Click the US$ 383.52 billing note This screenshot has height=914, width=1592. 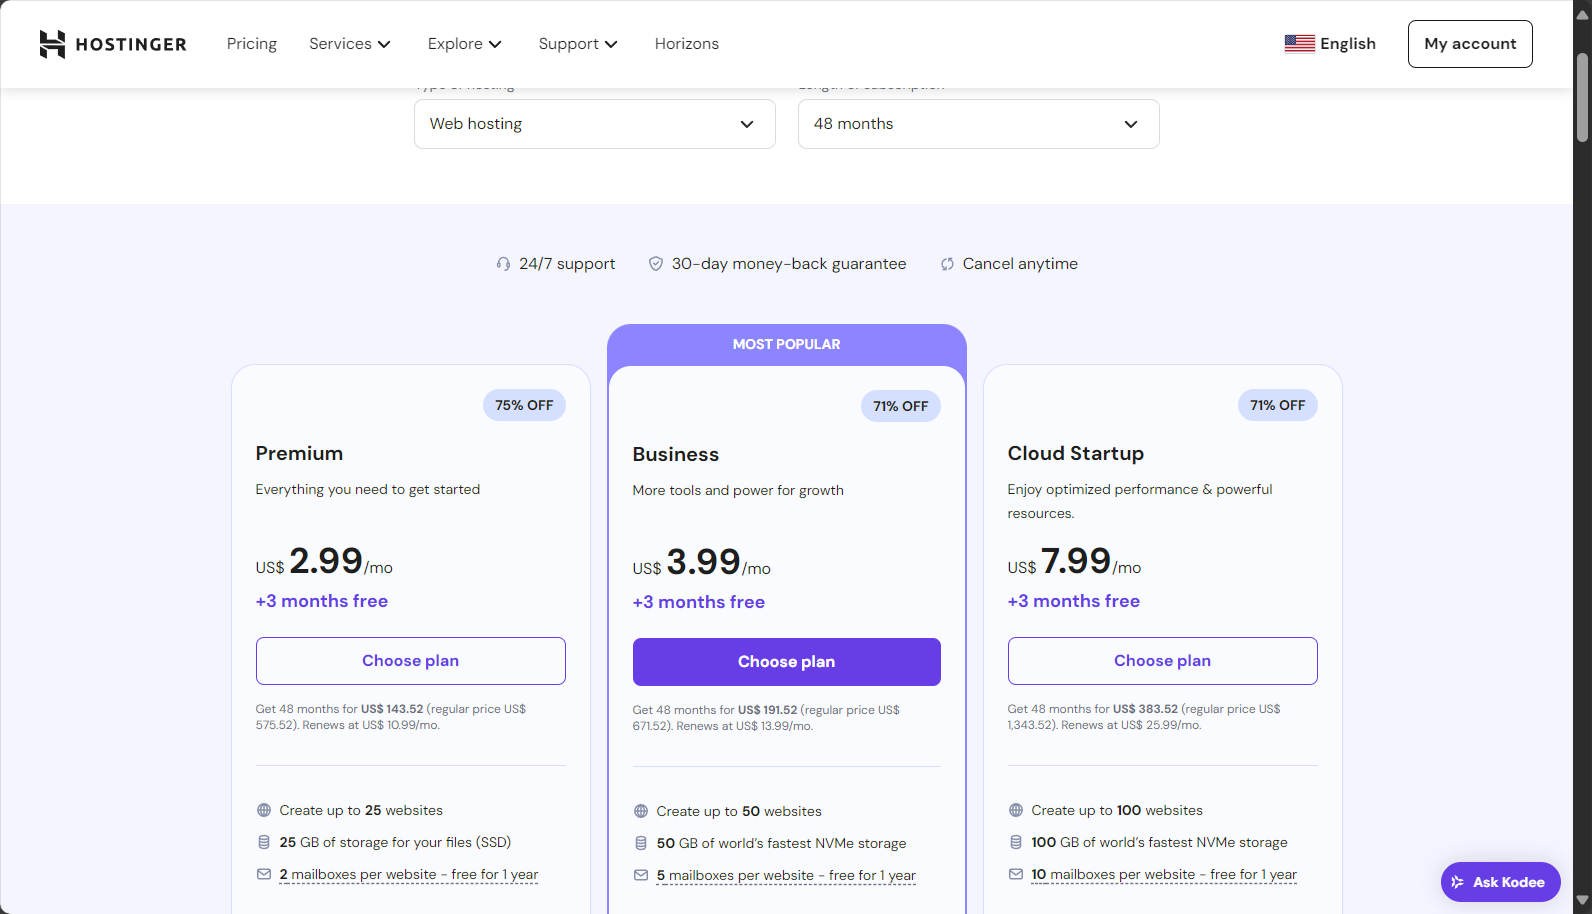pos(1144,717)
